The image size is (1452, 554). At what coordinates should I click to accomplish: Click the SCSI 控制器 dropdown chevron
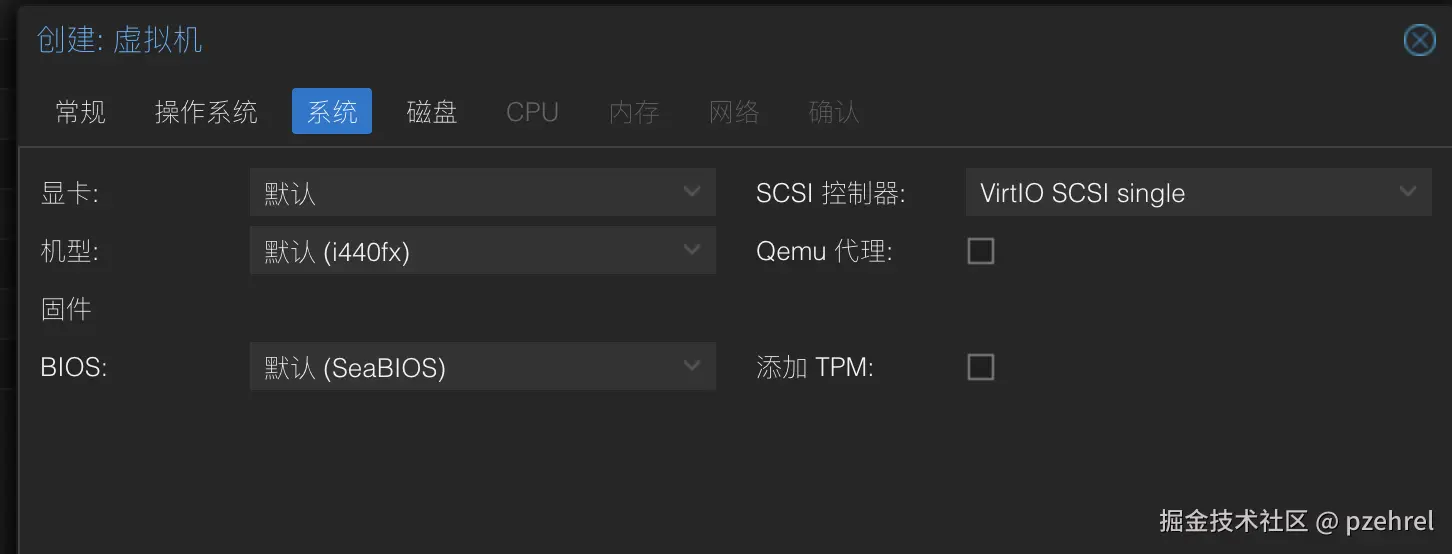pos(1408,192)
